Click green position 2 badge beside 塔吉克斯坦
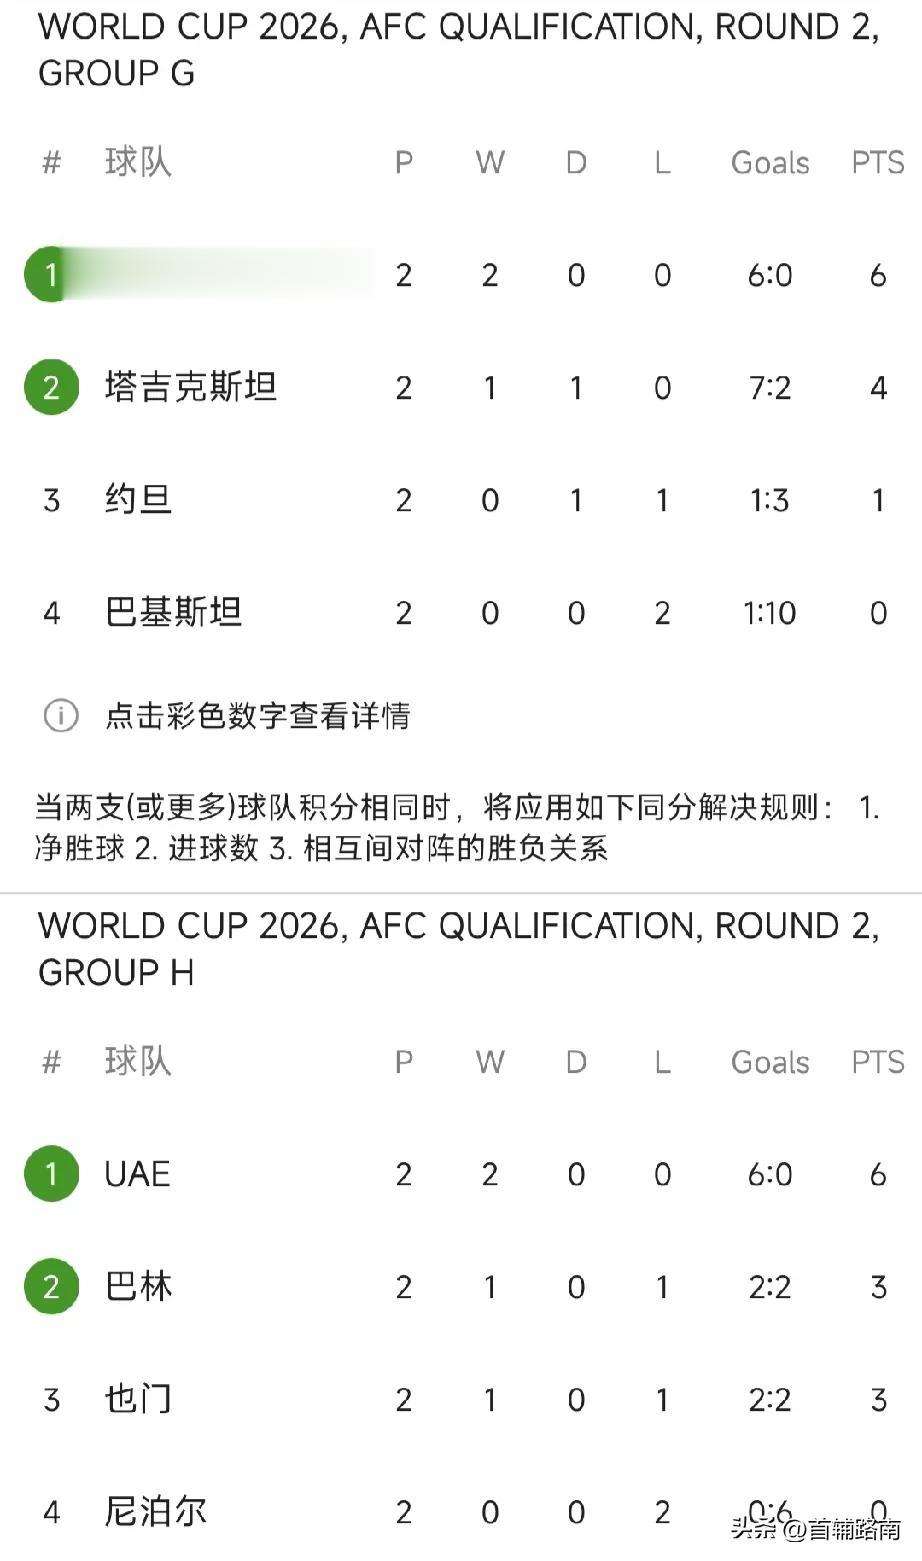The width and height of the screenshot is (922, 1561). point(51,387)
